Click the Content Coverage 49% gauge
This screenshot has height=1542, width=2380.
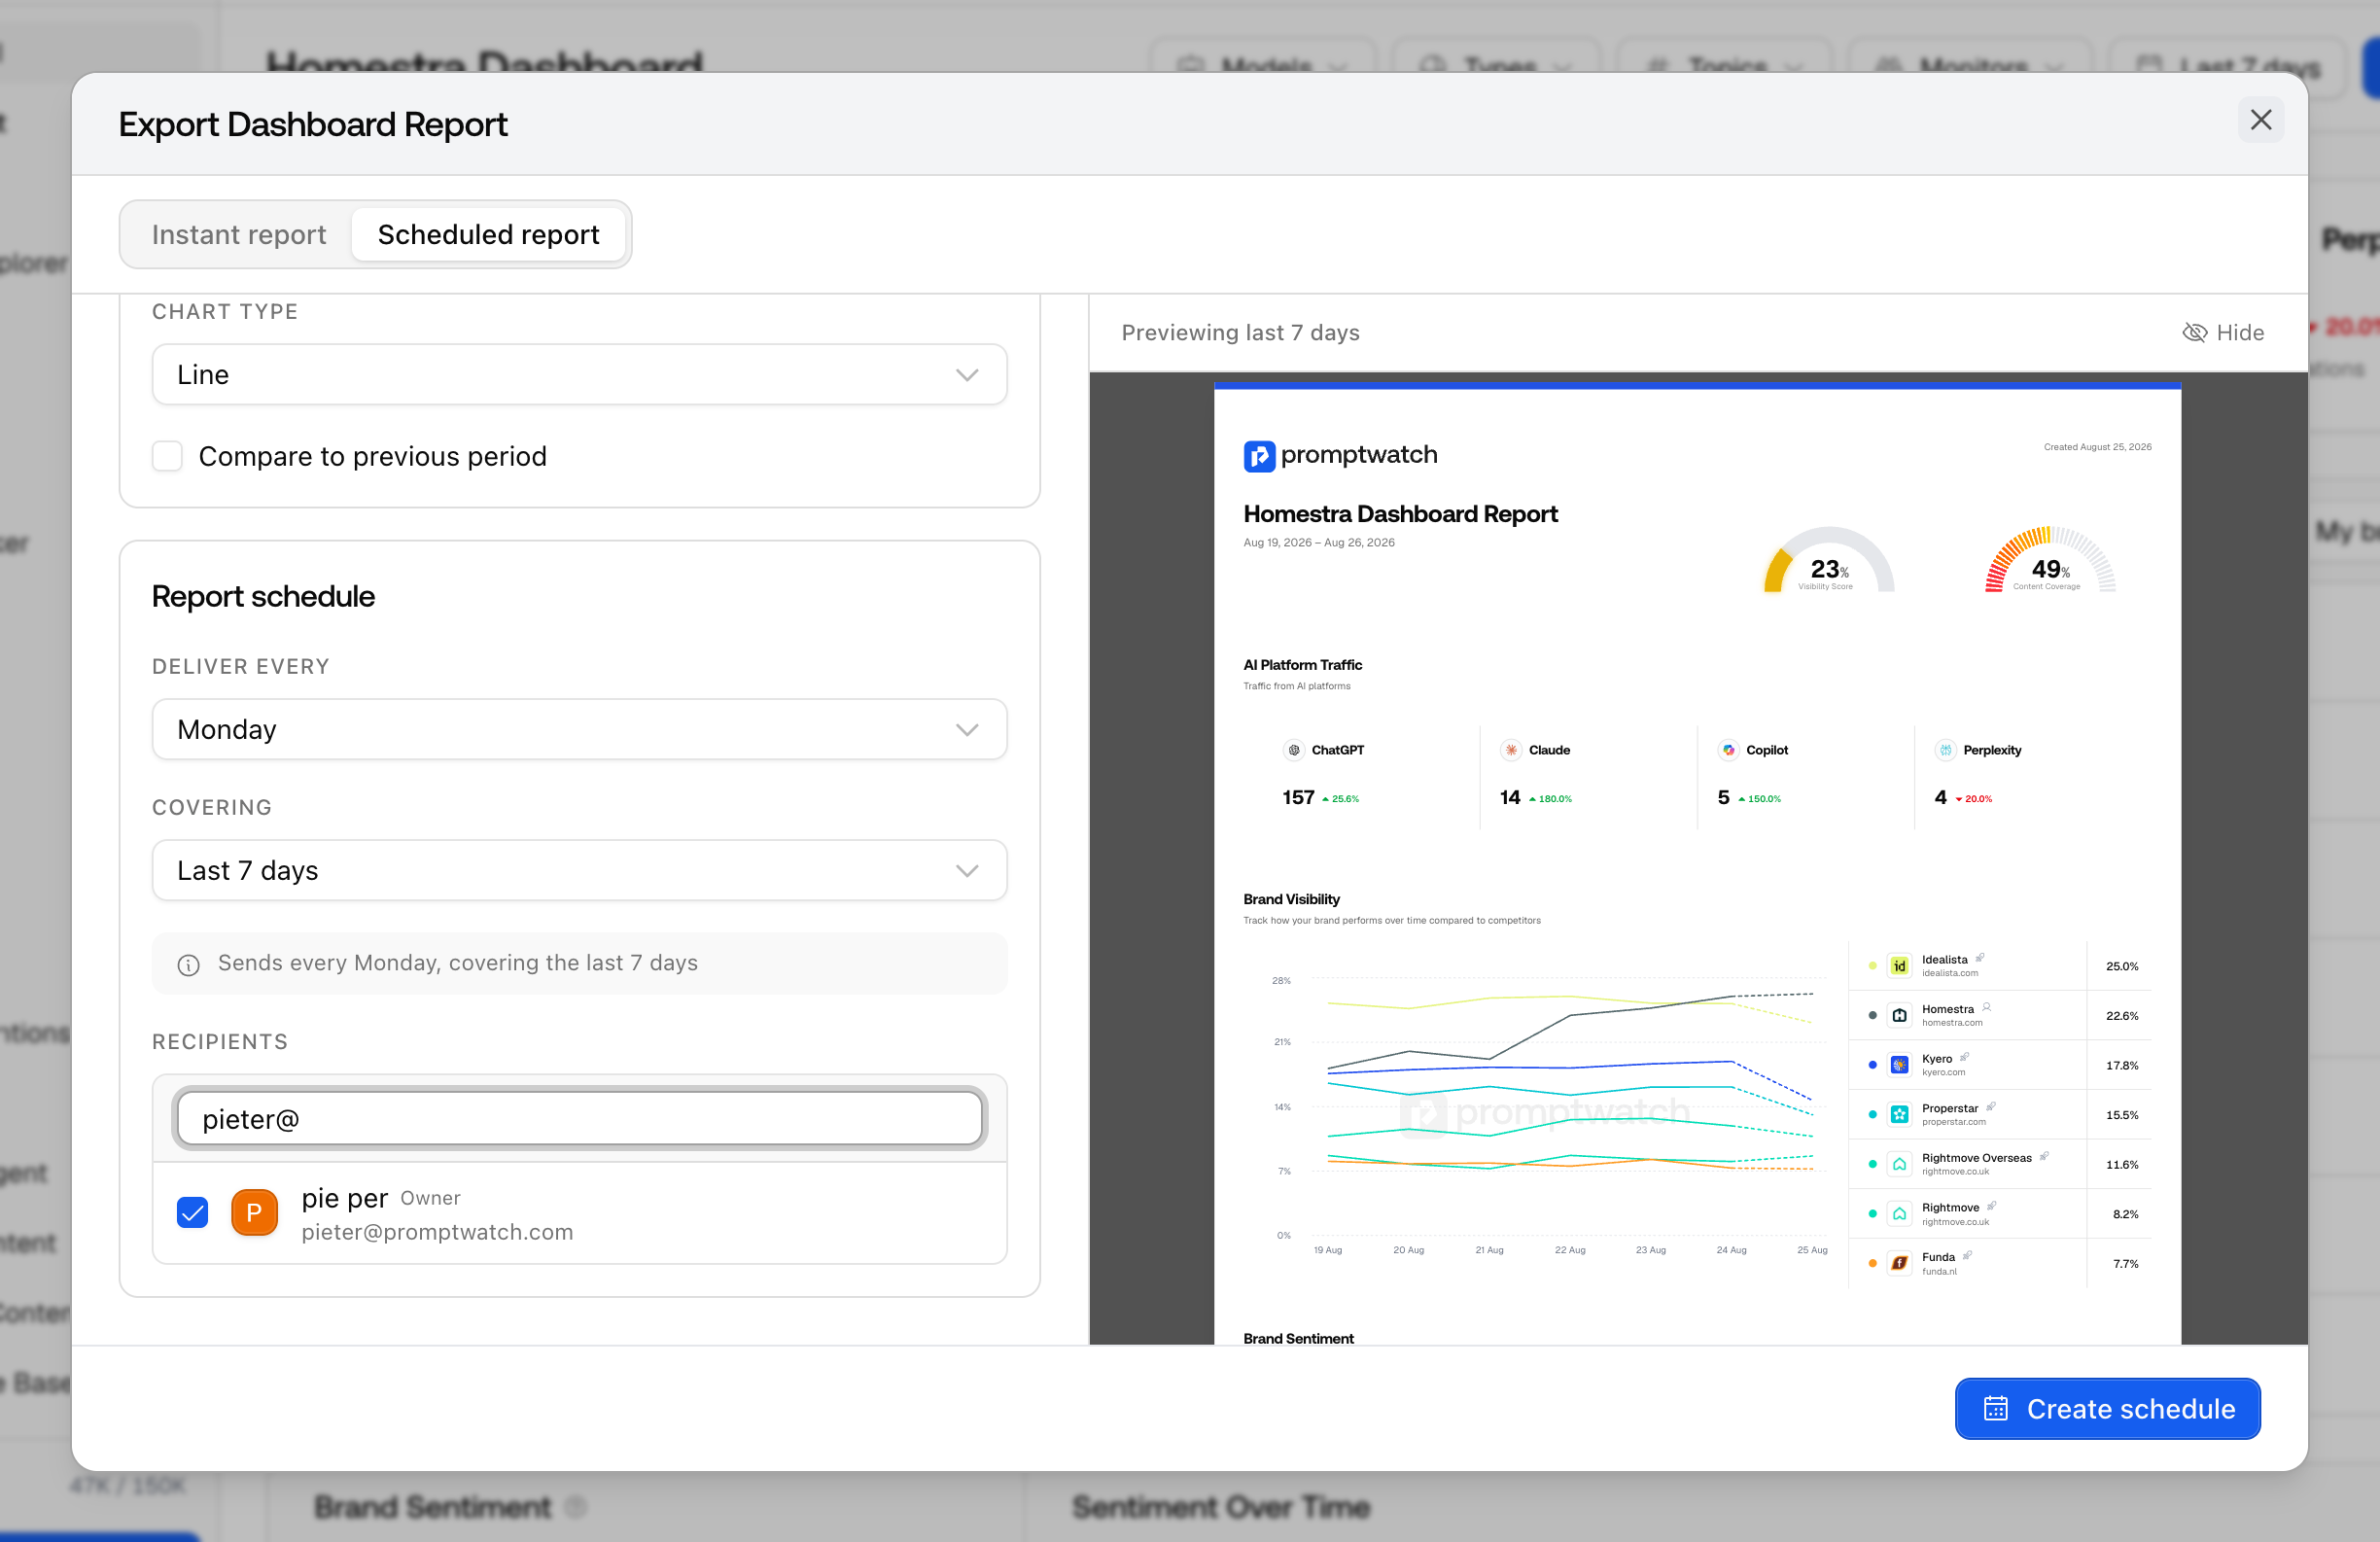tap(2049, 562)
